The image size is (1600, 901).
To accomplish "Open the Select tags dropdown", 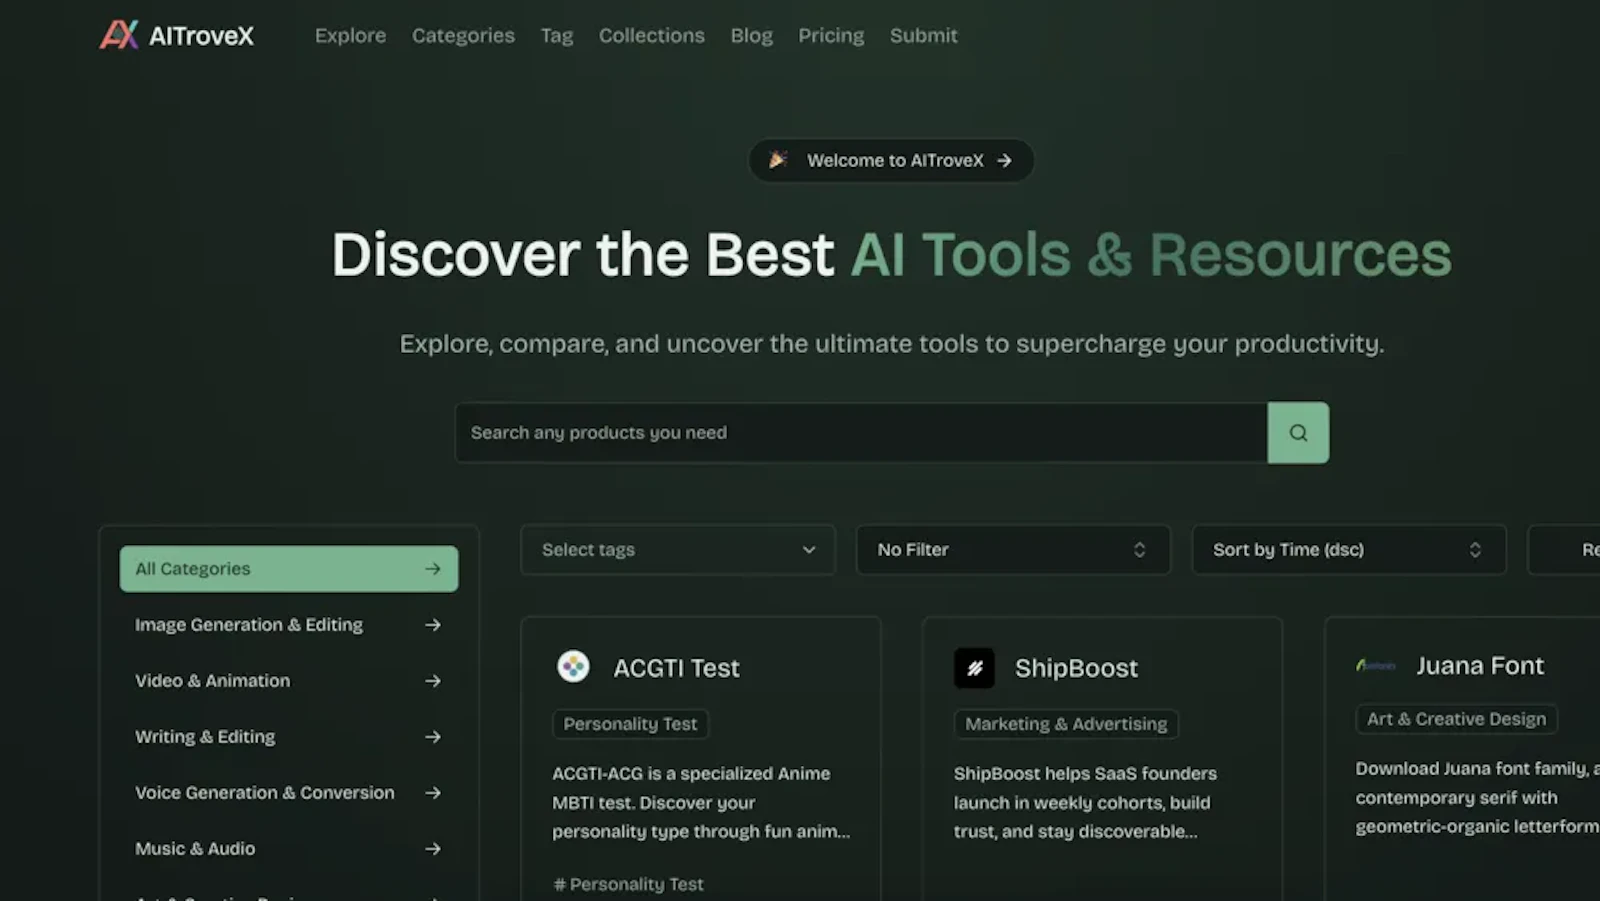I will click(x=677, y=549).
